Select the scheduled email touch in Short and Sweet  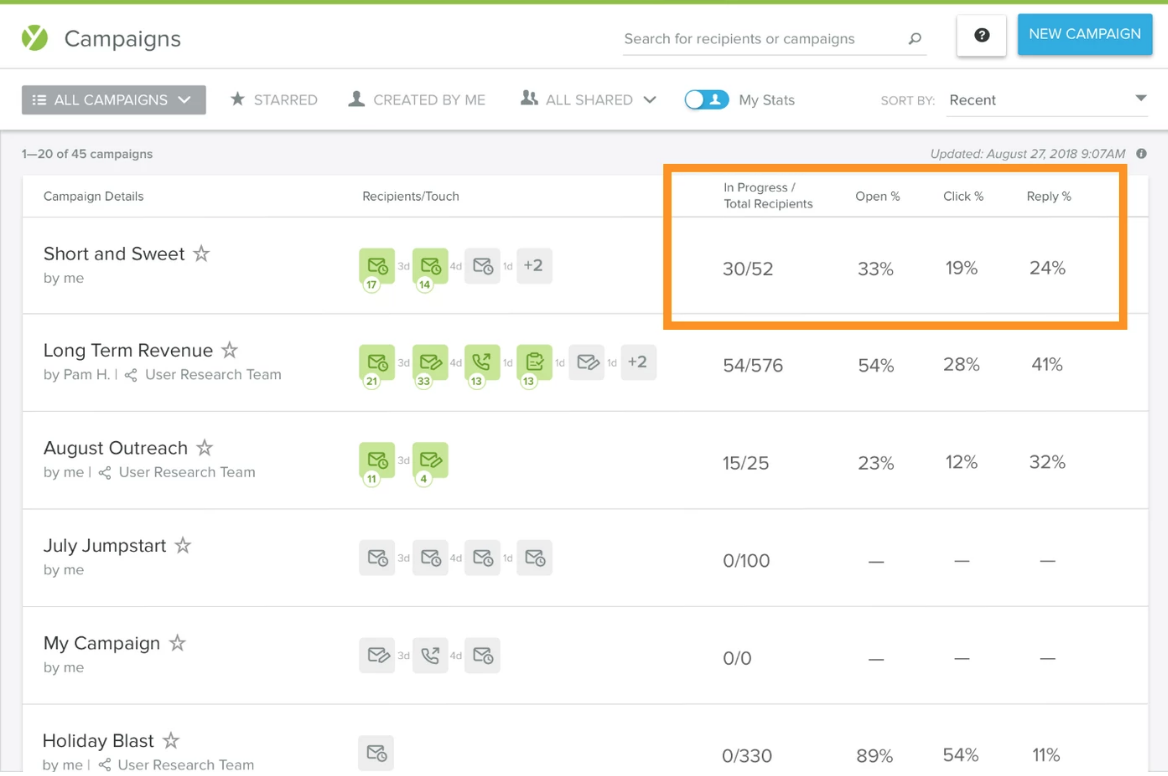coord(375,265)
